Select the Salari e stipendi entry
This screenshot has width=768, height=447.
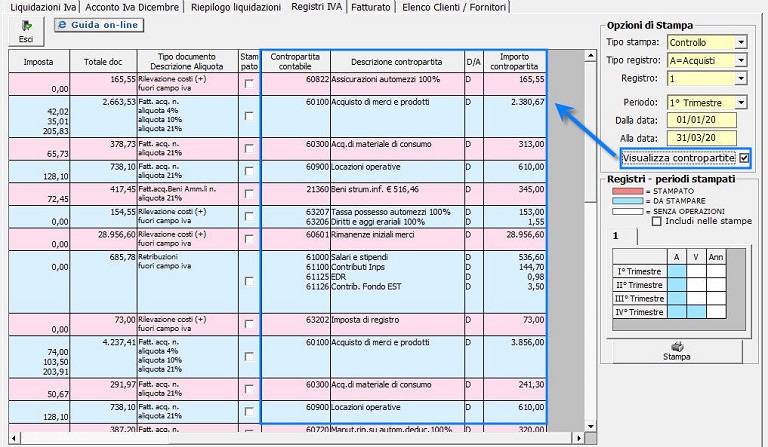[360, 257]
